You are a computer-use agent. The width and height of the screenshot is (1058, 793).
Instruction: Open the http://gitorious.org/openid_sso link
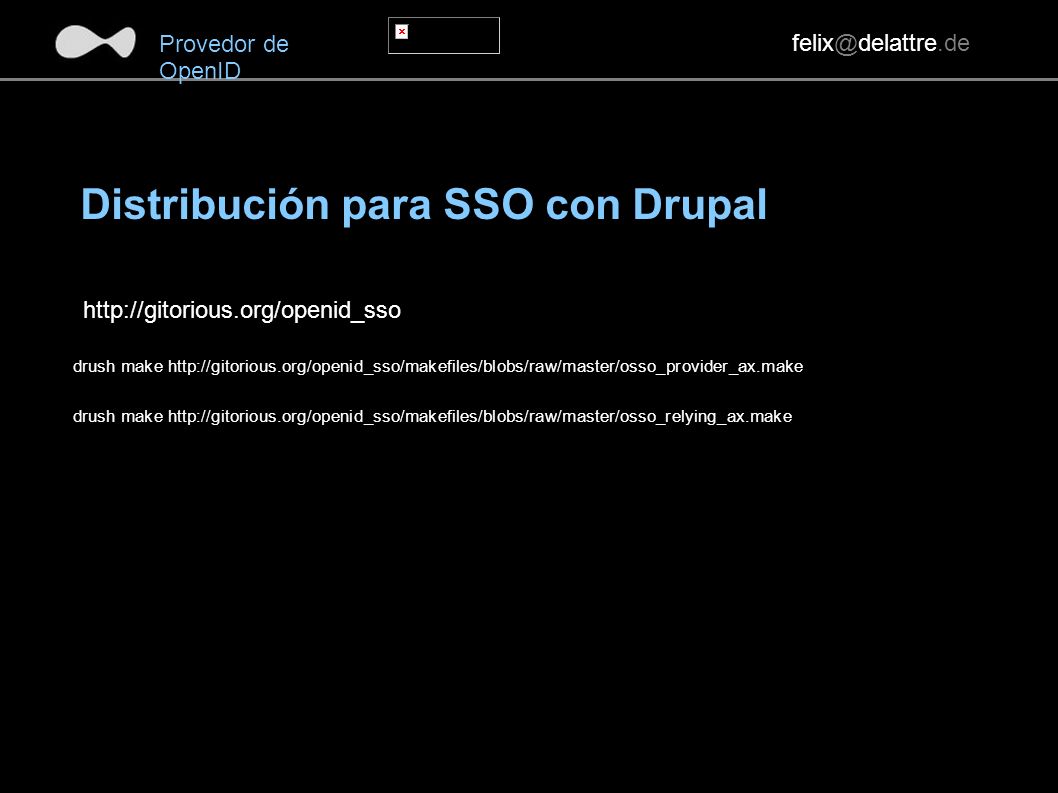pos(242,310)
